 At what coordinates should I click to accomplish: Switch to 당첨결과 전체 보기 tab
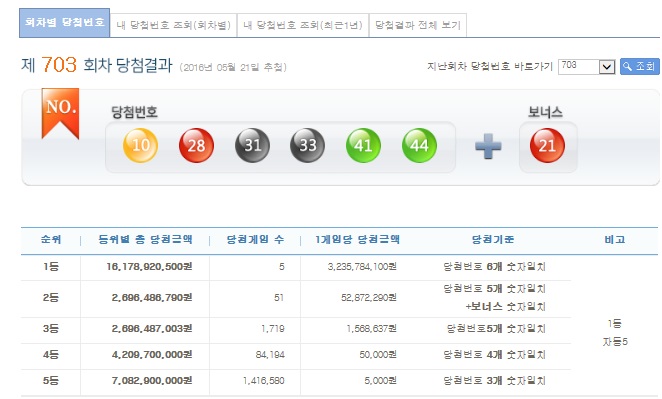click(418, 25)
